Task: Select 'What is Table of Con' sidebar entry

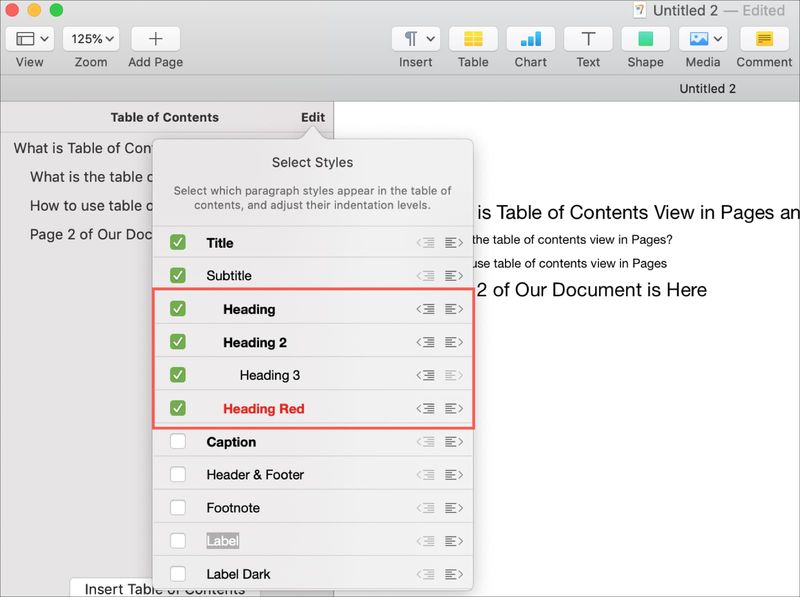Action: (83, 148)
